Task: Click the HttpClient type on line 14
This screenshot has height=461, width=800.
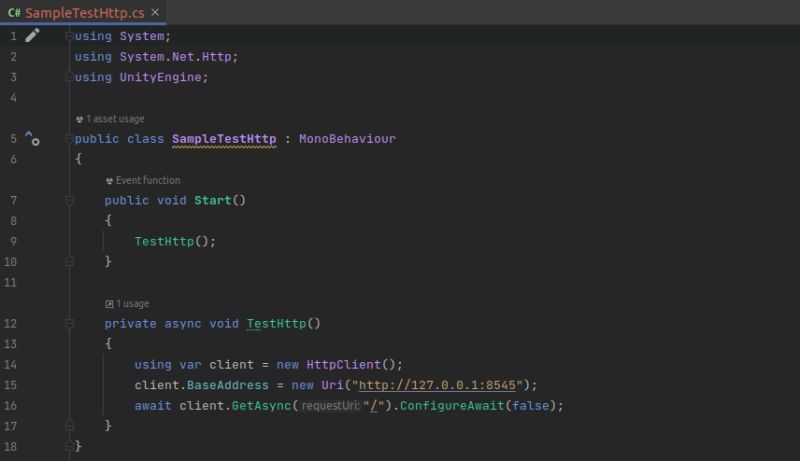Action: pos(343,365)
